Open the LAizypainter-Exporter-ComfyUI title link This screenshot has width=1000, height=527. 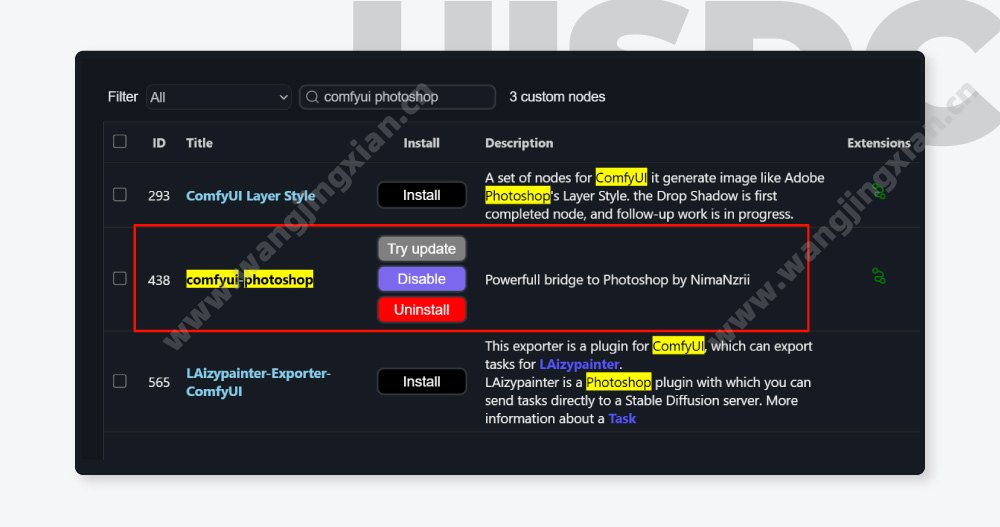tap(258, 382)
